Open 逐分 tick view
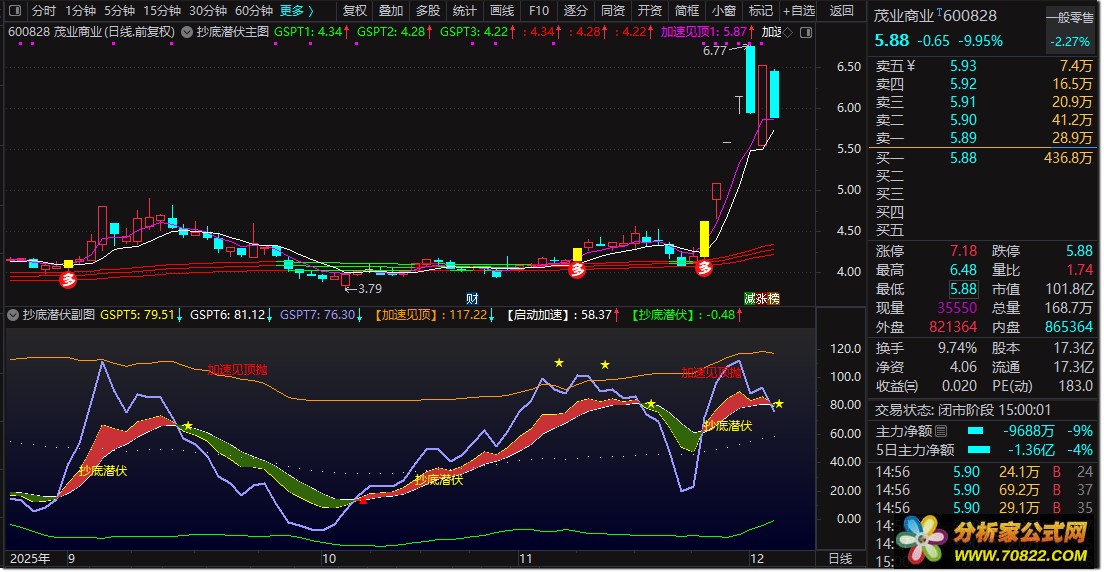Screen dimensions: 1104x572 coord(575,11)
